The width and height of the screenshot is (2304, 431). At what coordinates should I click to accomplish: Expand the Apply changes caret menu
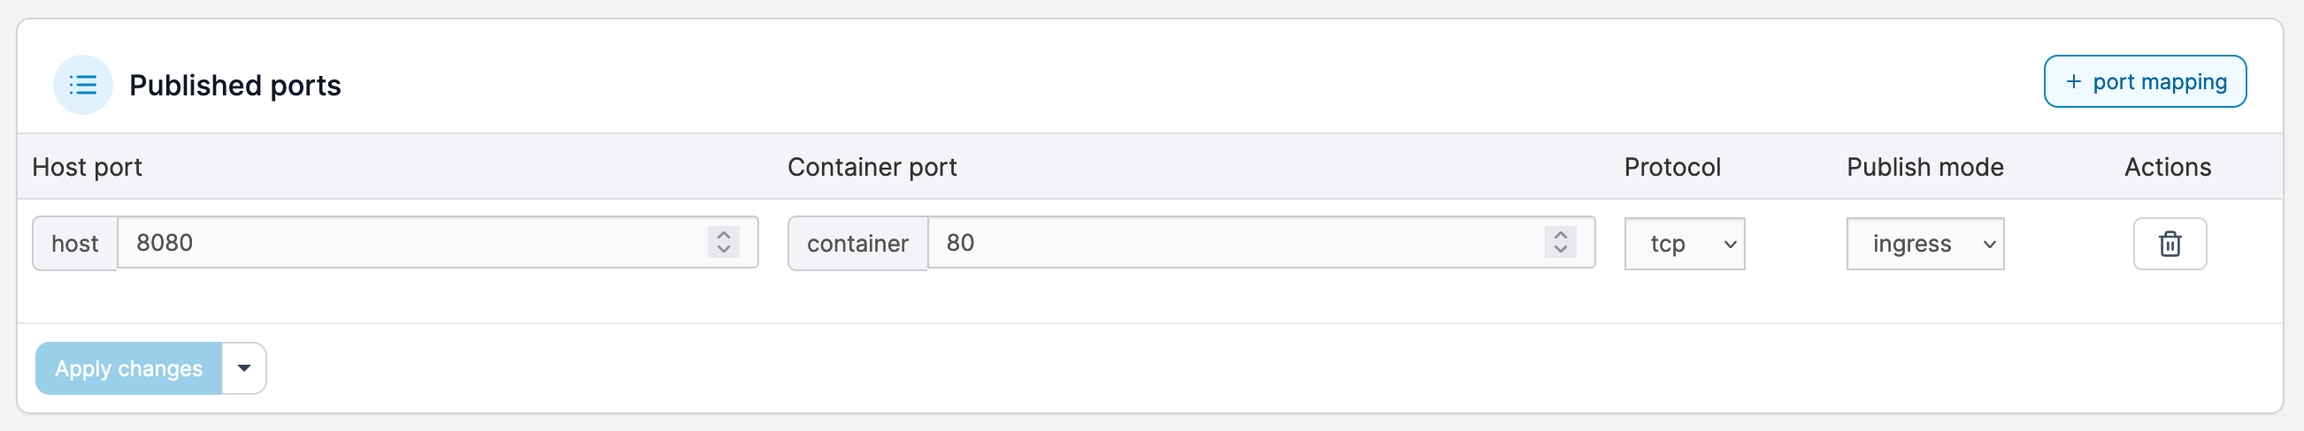[x=244, y=368]
